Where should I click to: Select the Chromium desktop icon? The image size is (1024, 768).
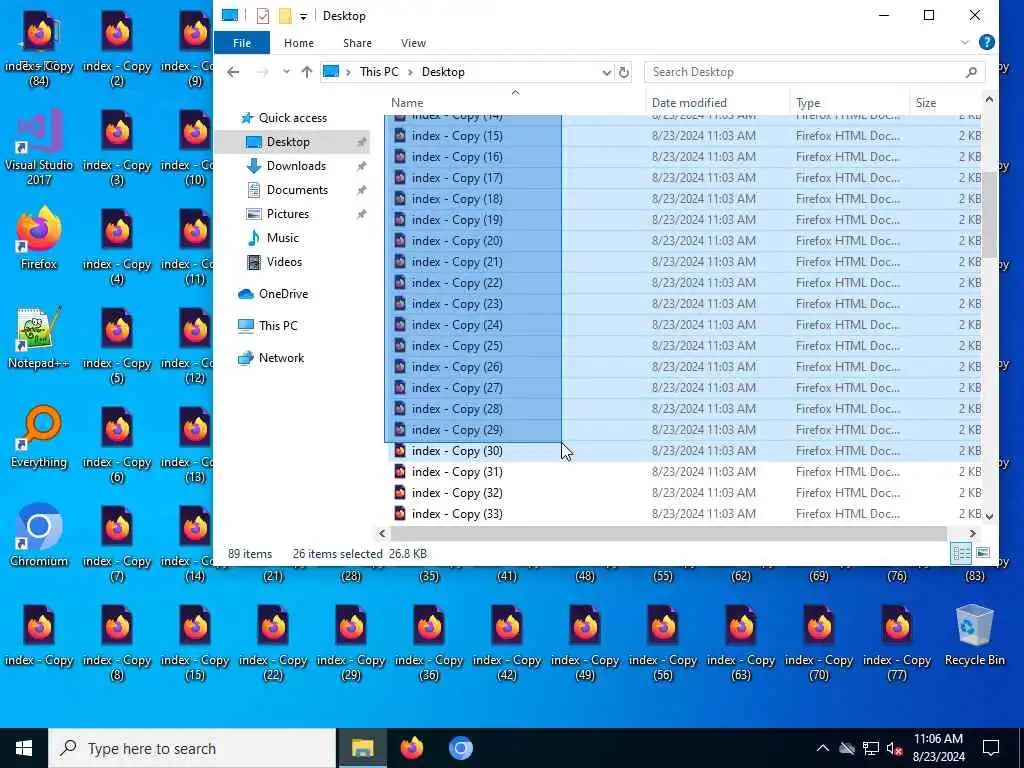point(39,536)
